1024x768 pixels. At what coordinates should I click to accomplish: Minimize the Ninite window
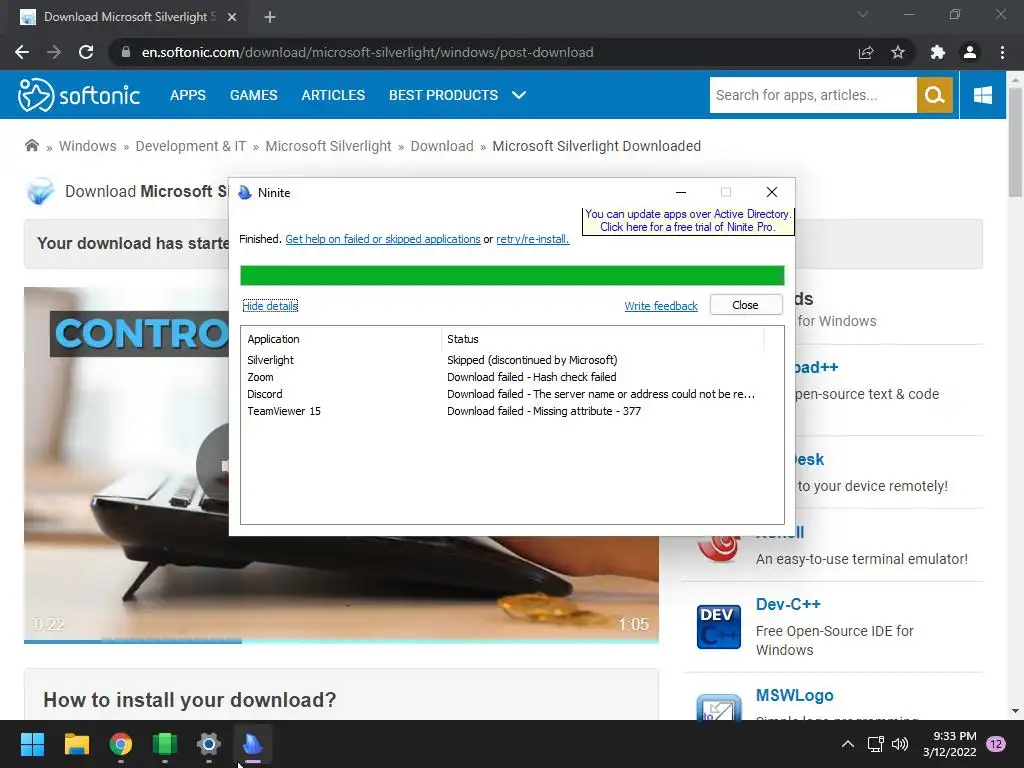coord(680,192)
